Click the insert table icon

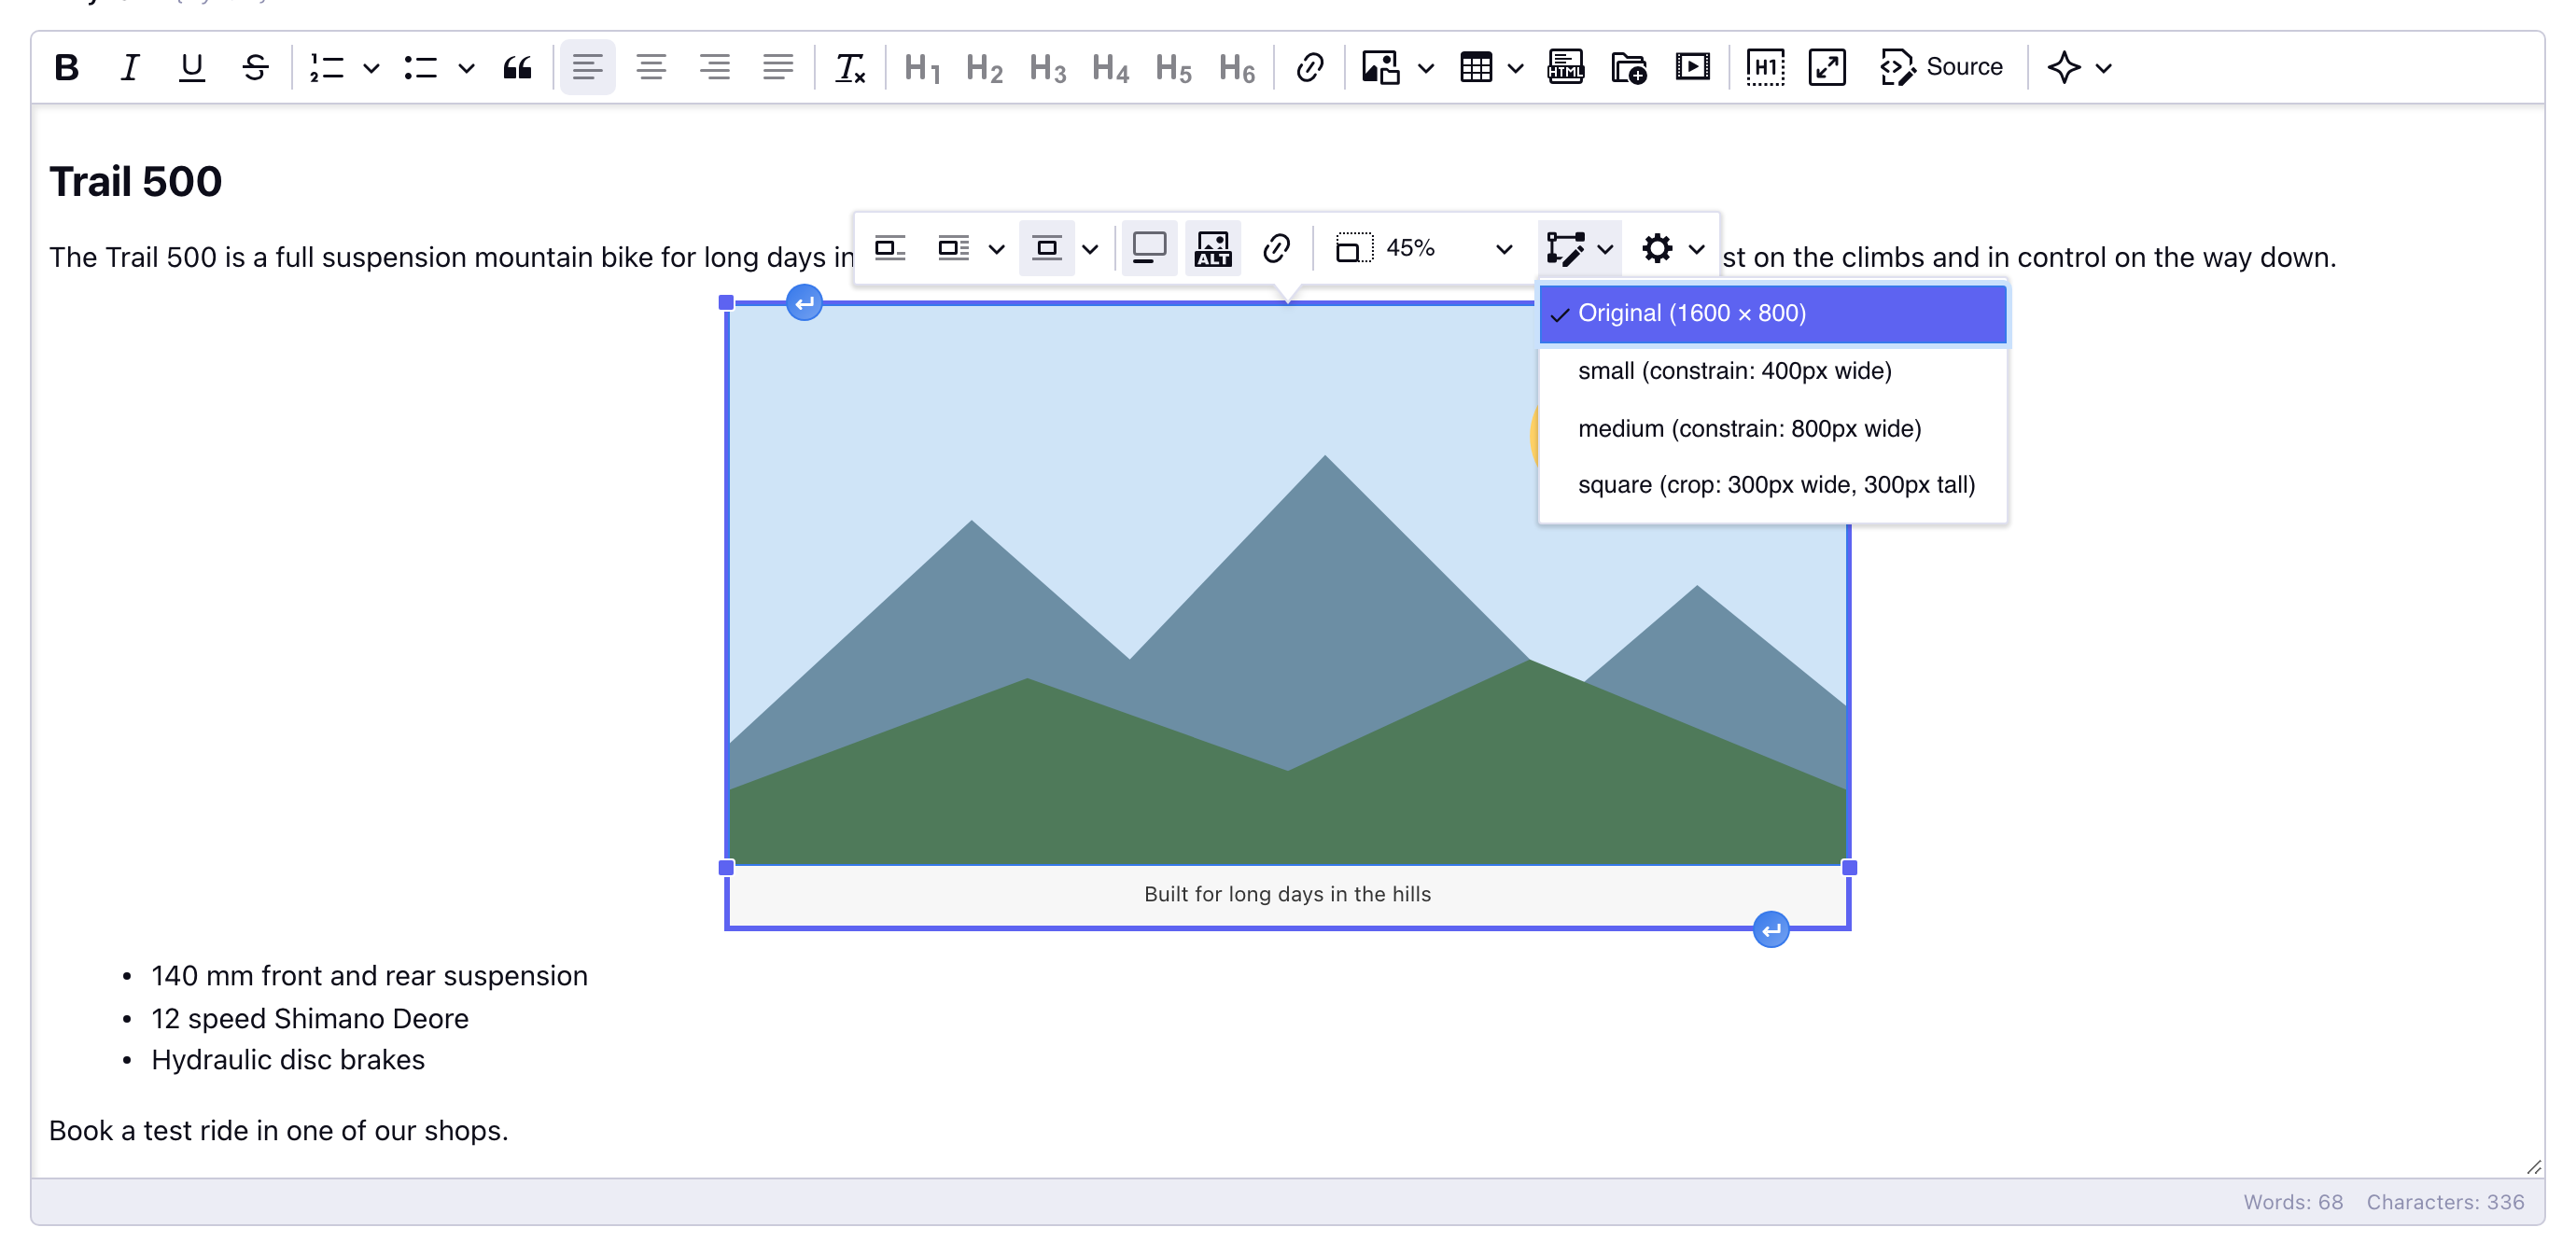coord(1476,68)
